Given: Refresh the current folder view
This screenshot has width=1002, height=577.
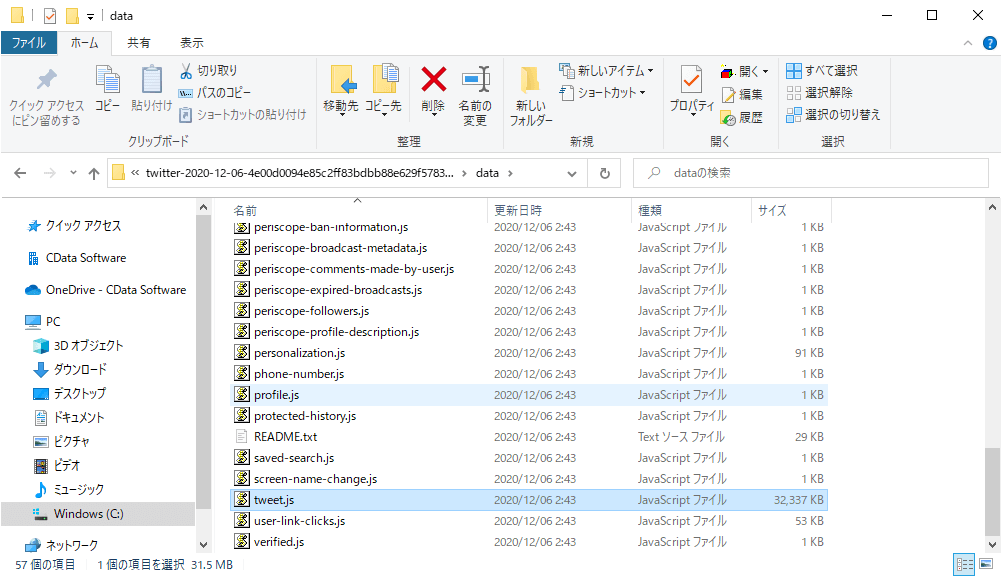Looking at the screenshot, I should [x=605, y=173].
